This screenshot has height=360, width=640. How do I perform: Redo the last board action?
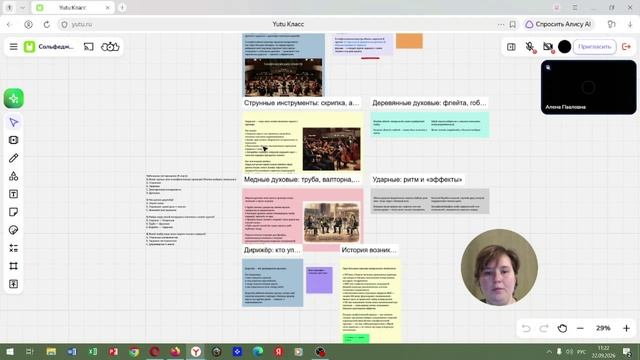coord(544,328)
